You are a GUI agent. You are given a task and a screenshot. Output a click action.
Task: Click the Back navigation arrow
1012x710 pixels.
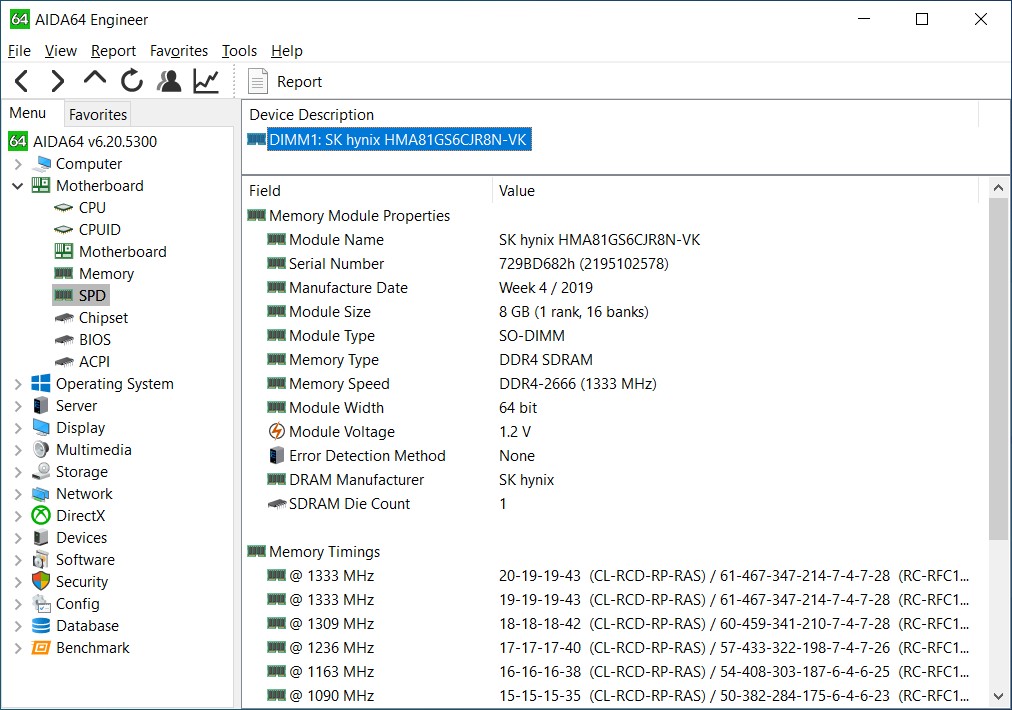point(22,82)
